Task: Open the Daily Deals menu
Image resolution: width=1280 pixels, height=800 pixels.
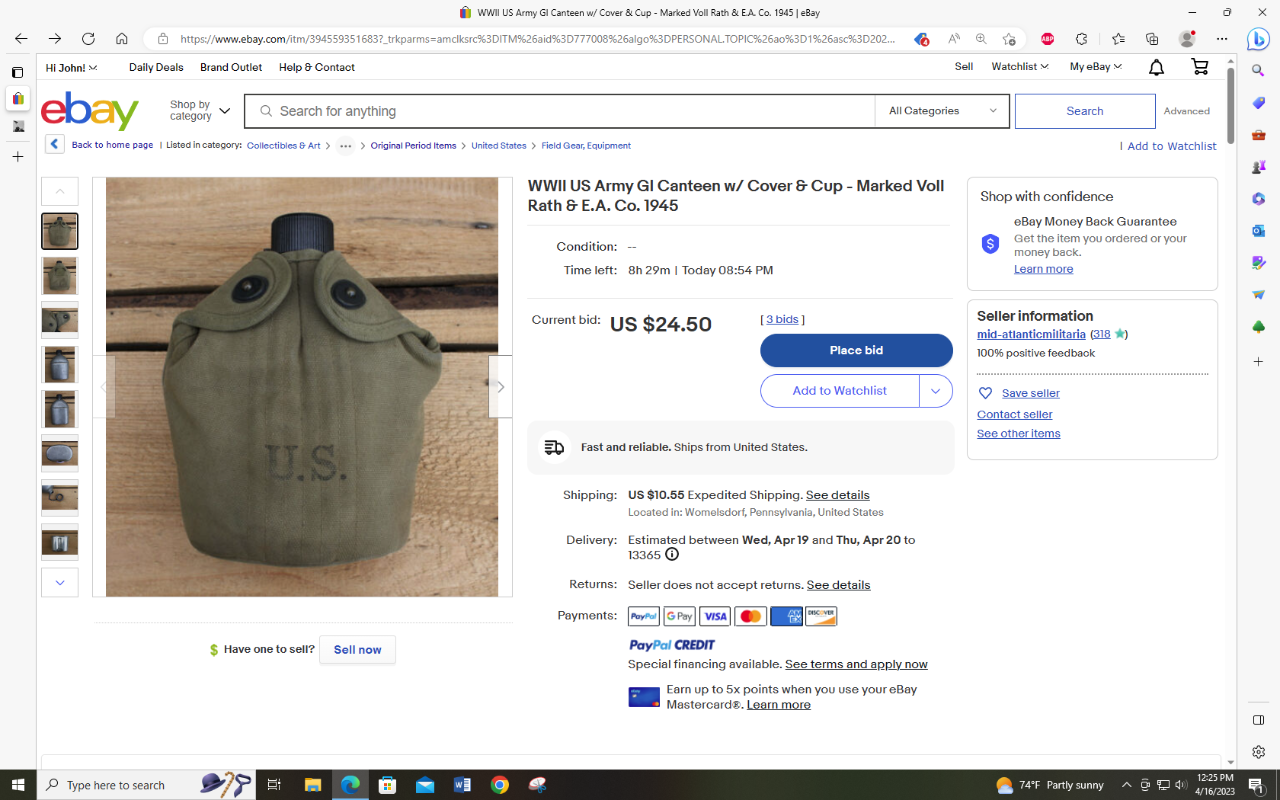Action: [156, 67]
